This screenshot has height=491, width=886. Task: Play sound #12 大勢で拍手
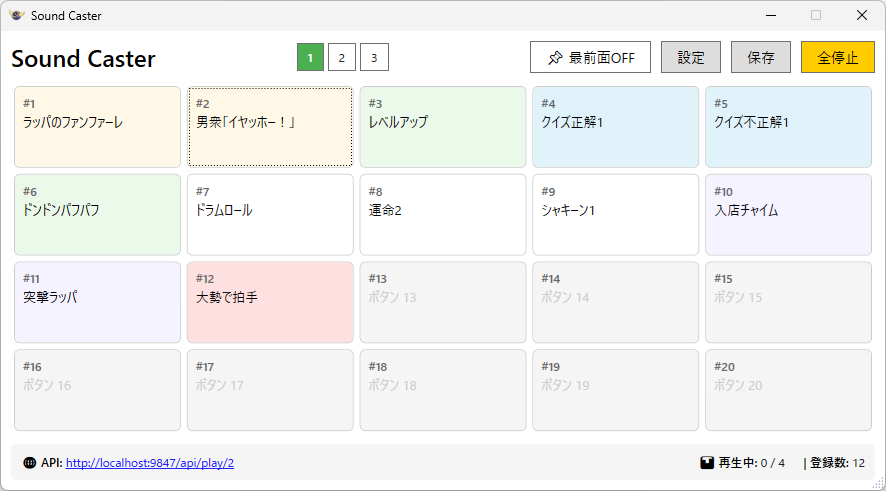[270, 302]
